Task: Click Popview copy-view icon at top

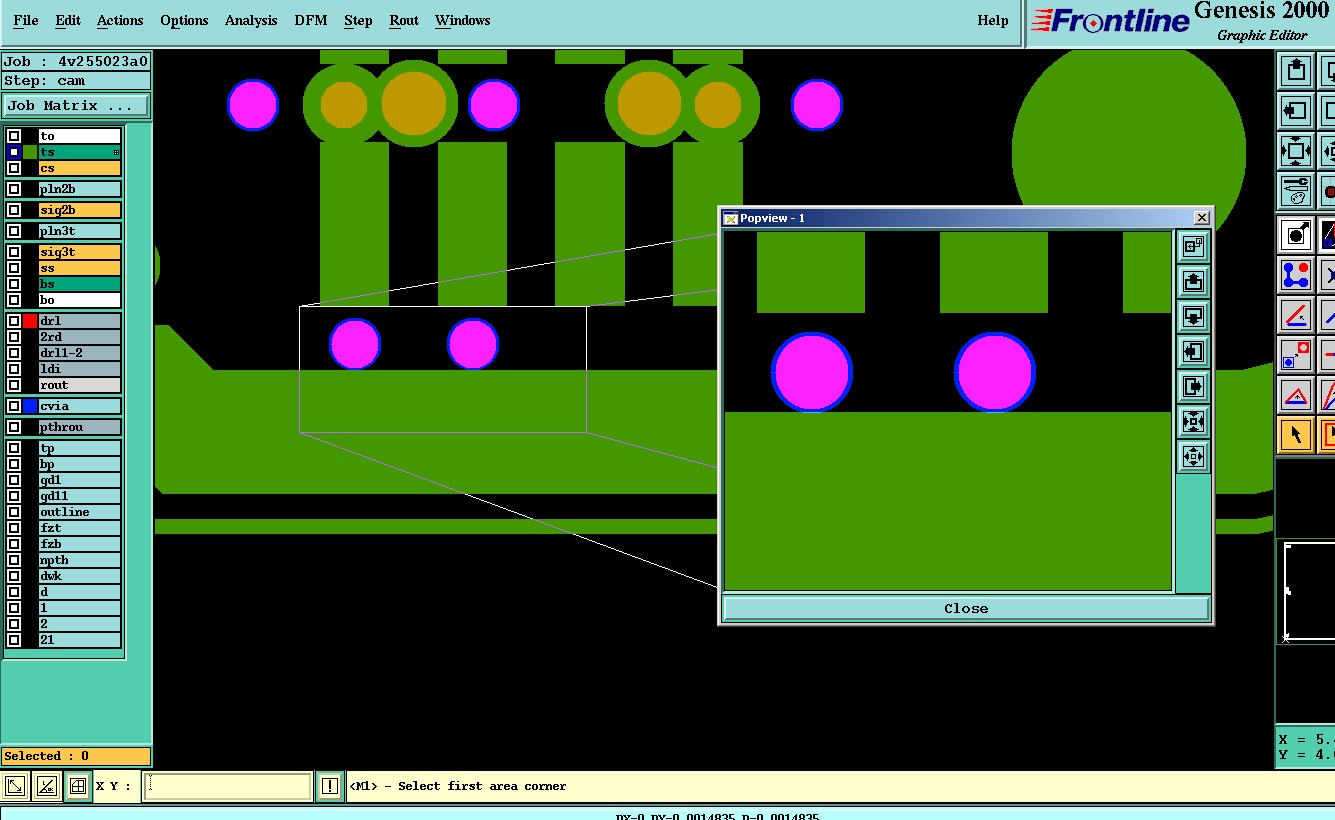Action: [1192, 246]
